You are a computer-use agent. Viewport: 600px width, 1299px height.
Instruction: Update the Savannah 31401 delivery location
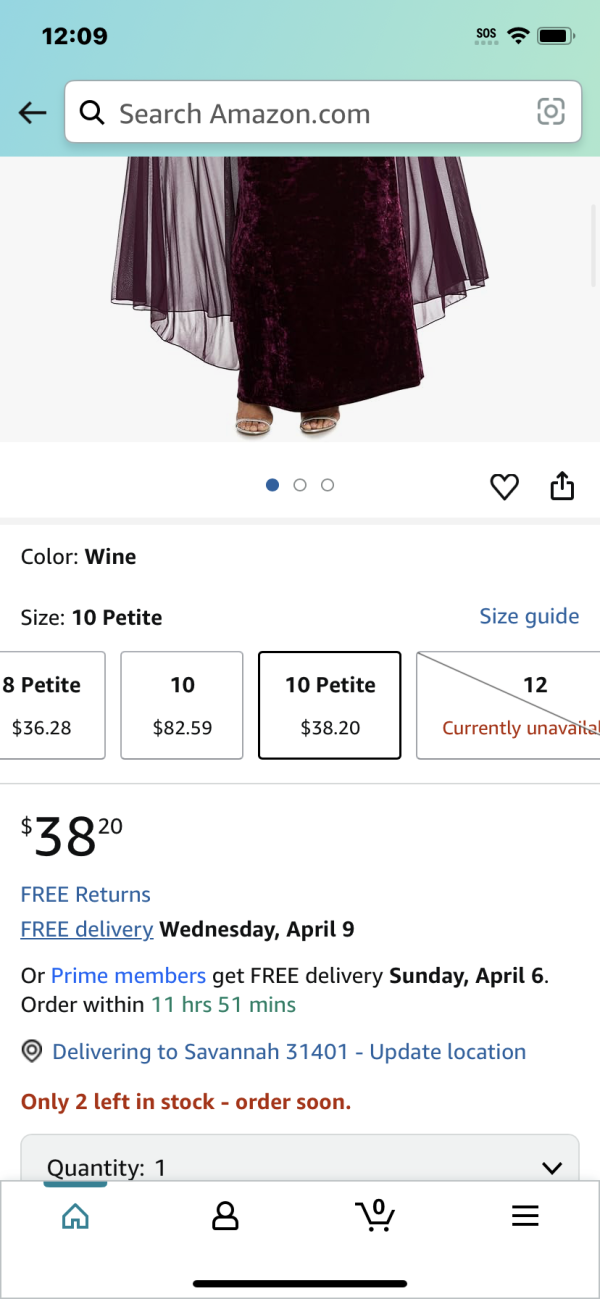(x=289, y=1052)
